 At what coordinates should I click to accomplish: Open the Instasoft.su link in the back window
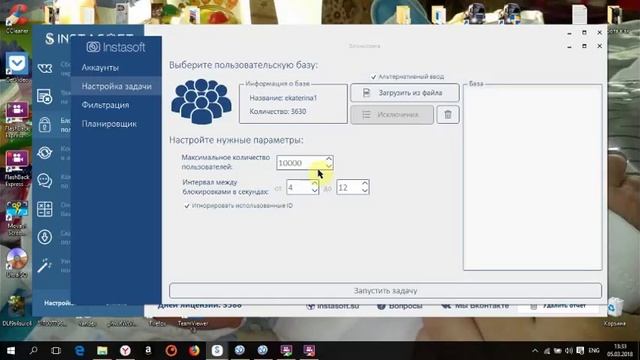(x=333, y=306)
